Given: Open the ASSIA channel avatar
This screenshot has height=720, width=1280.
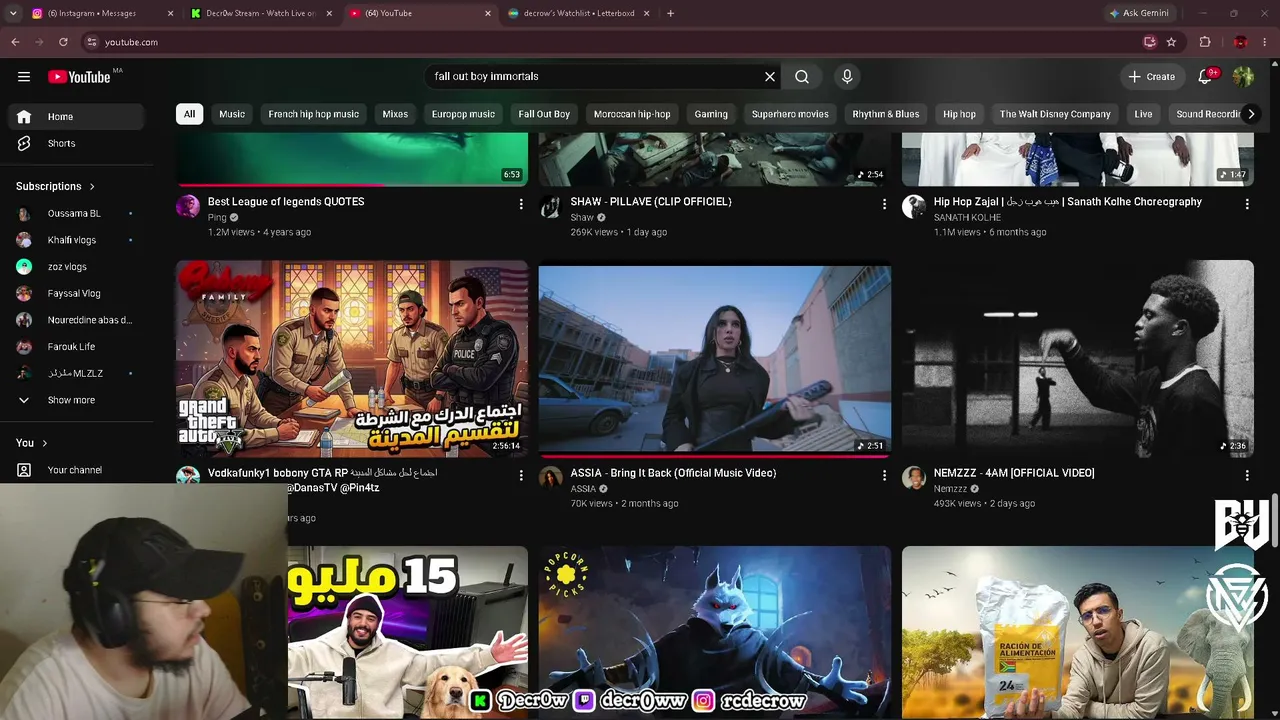Looking at the screenshot, I should coord(551,478).
